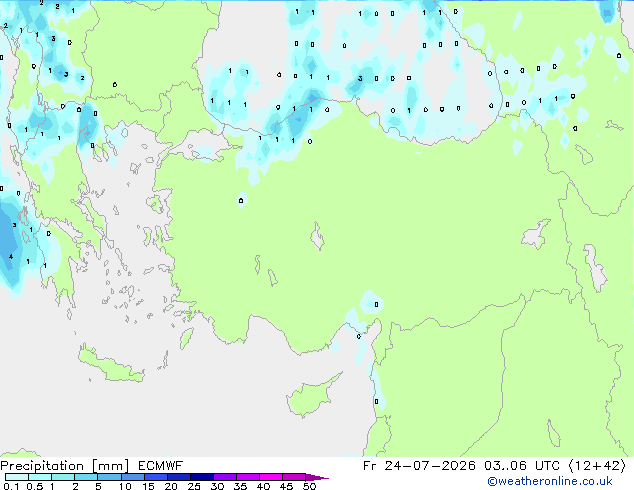Click the legend scale label "45"
The height and width of the screenshot is (490, 634).
[x=286, y=486]
